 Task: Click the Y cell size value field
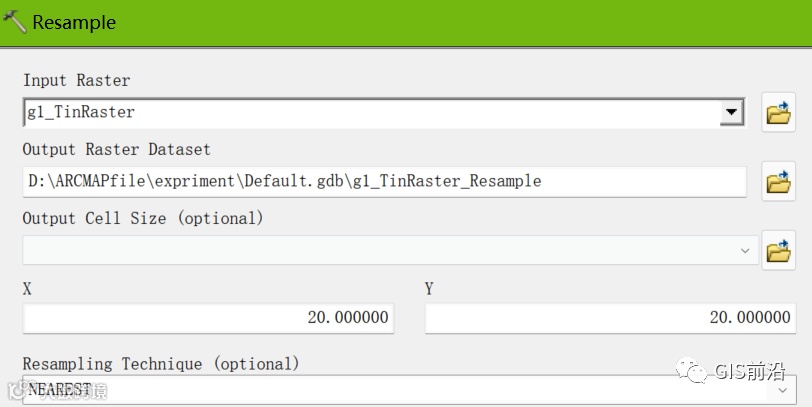610,318
